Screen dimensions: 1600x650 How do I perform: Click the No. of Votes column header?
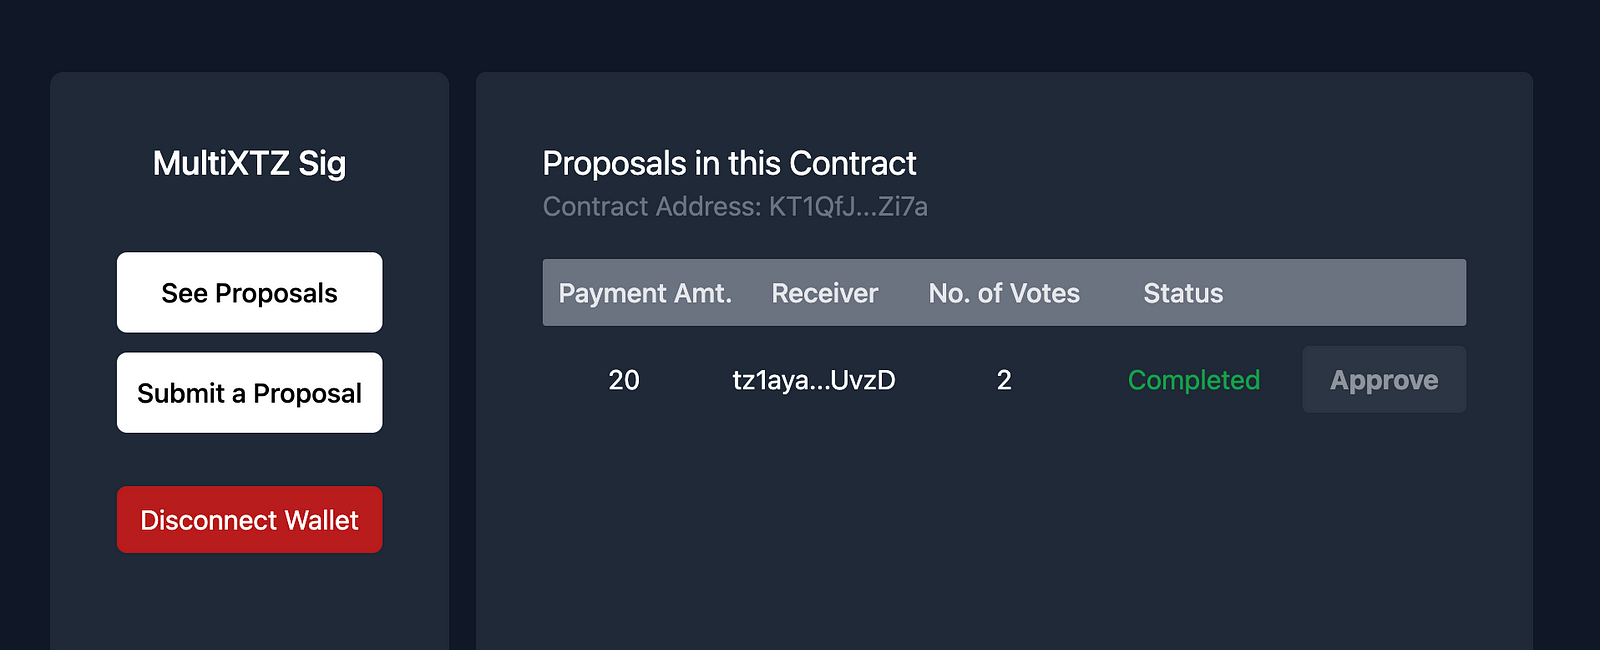pos(1004,293)
